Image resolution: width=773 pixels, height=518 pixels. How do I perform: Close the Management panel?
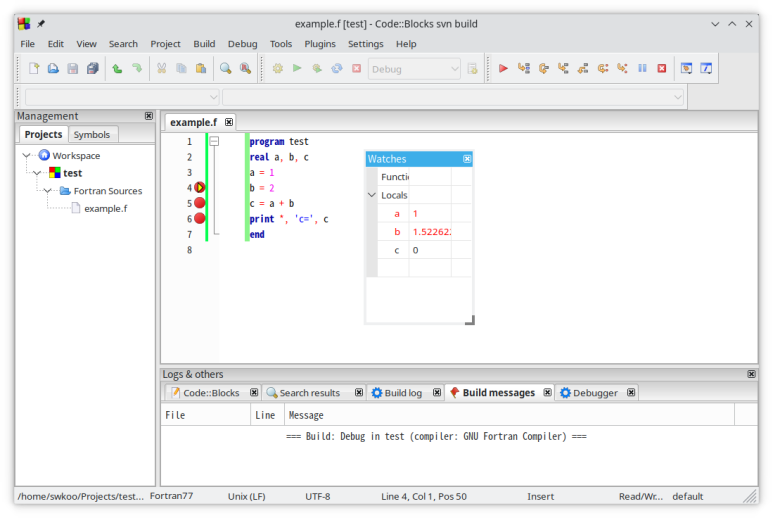pos(148,116)
